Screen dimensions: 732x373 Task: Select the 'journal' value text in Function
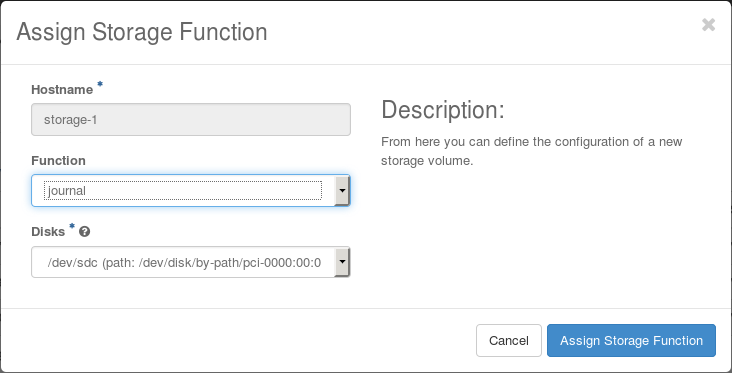[67, 191]
